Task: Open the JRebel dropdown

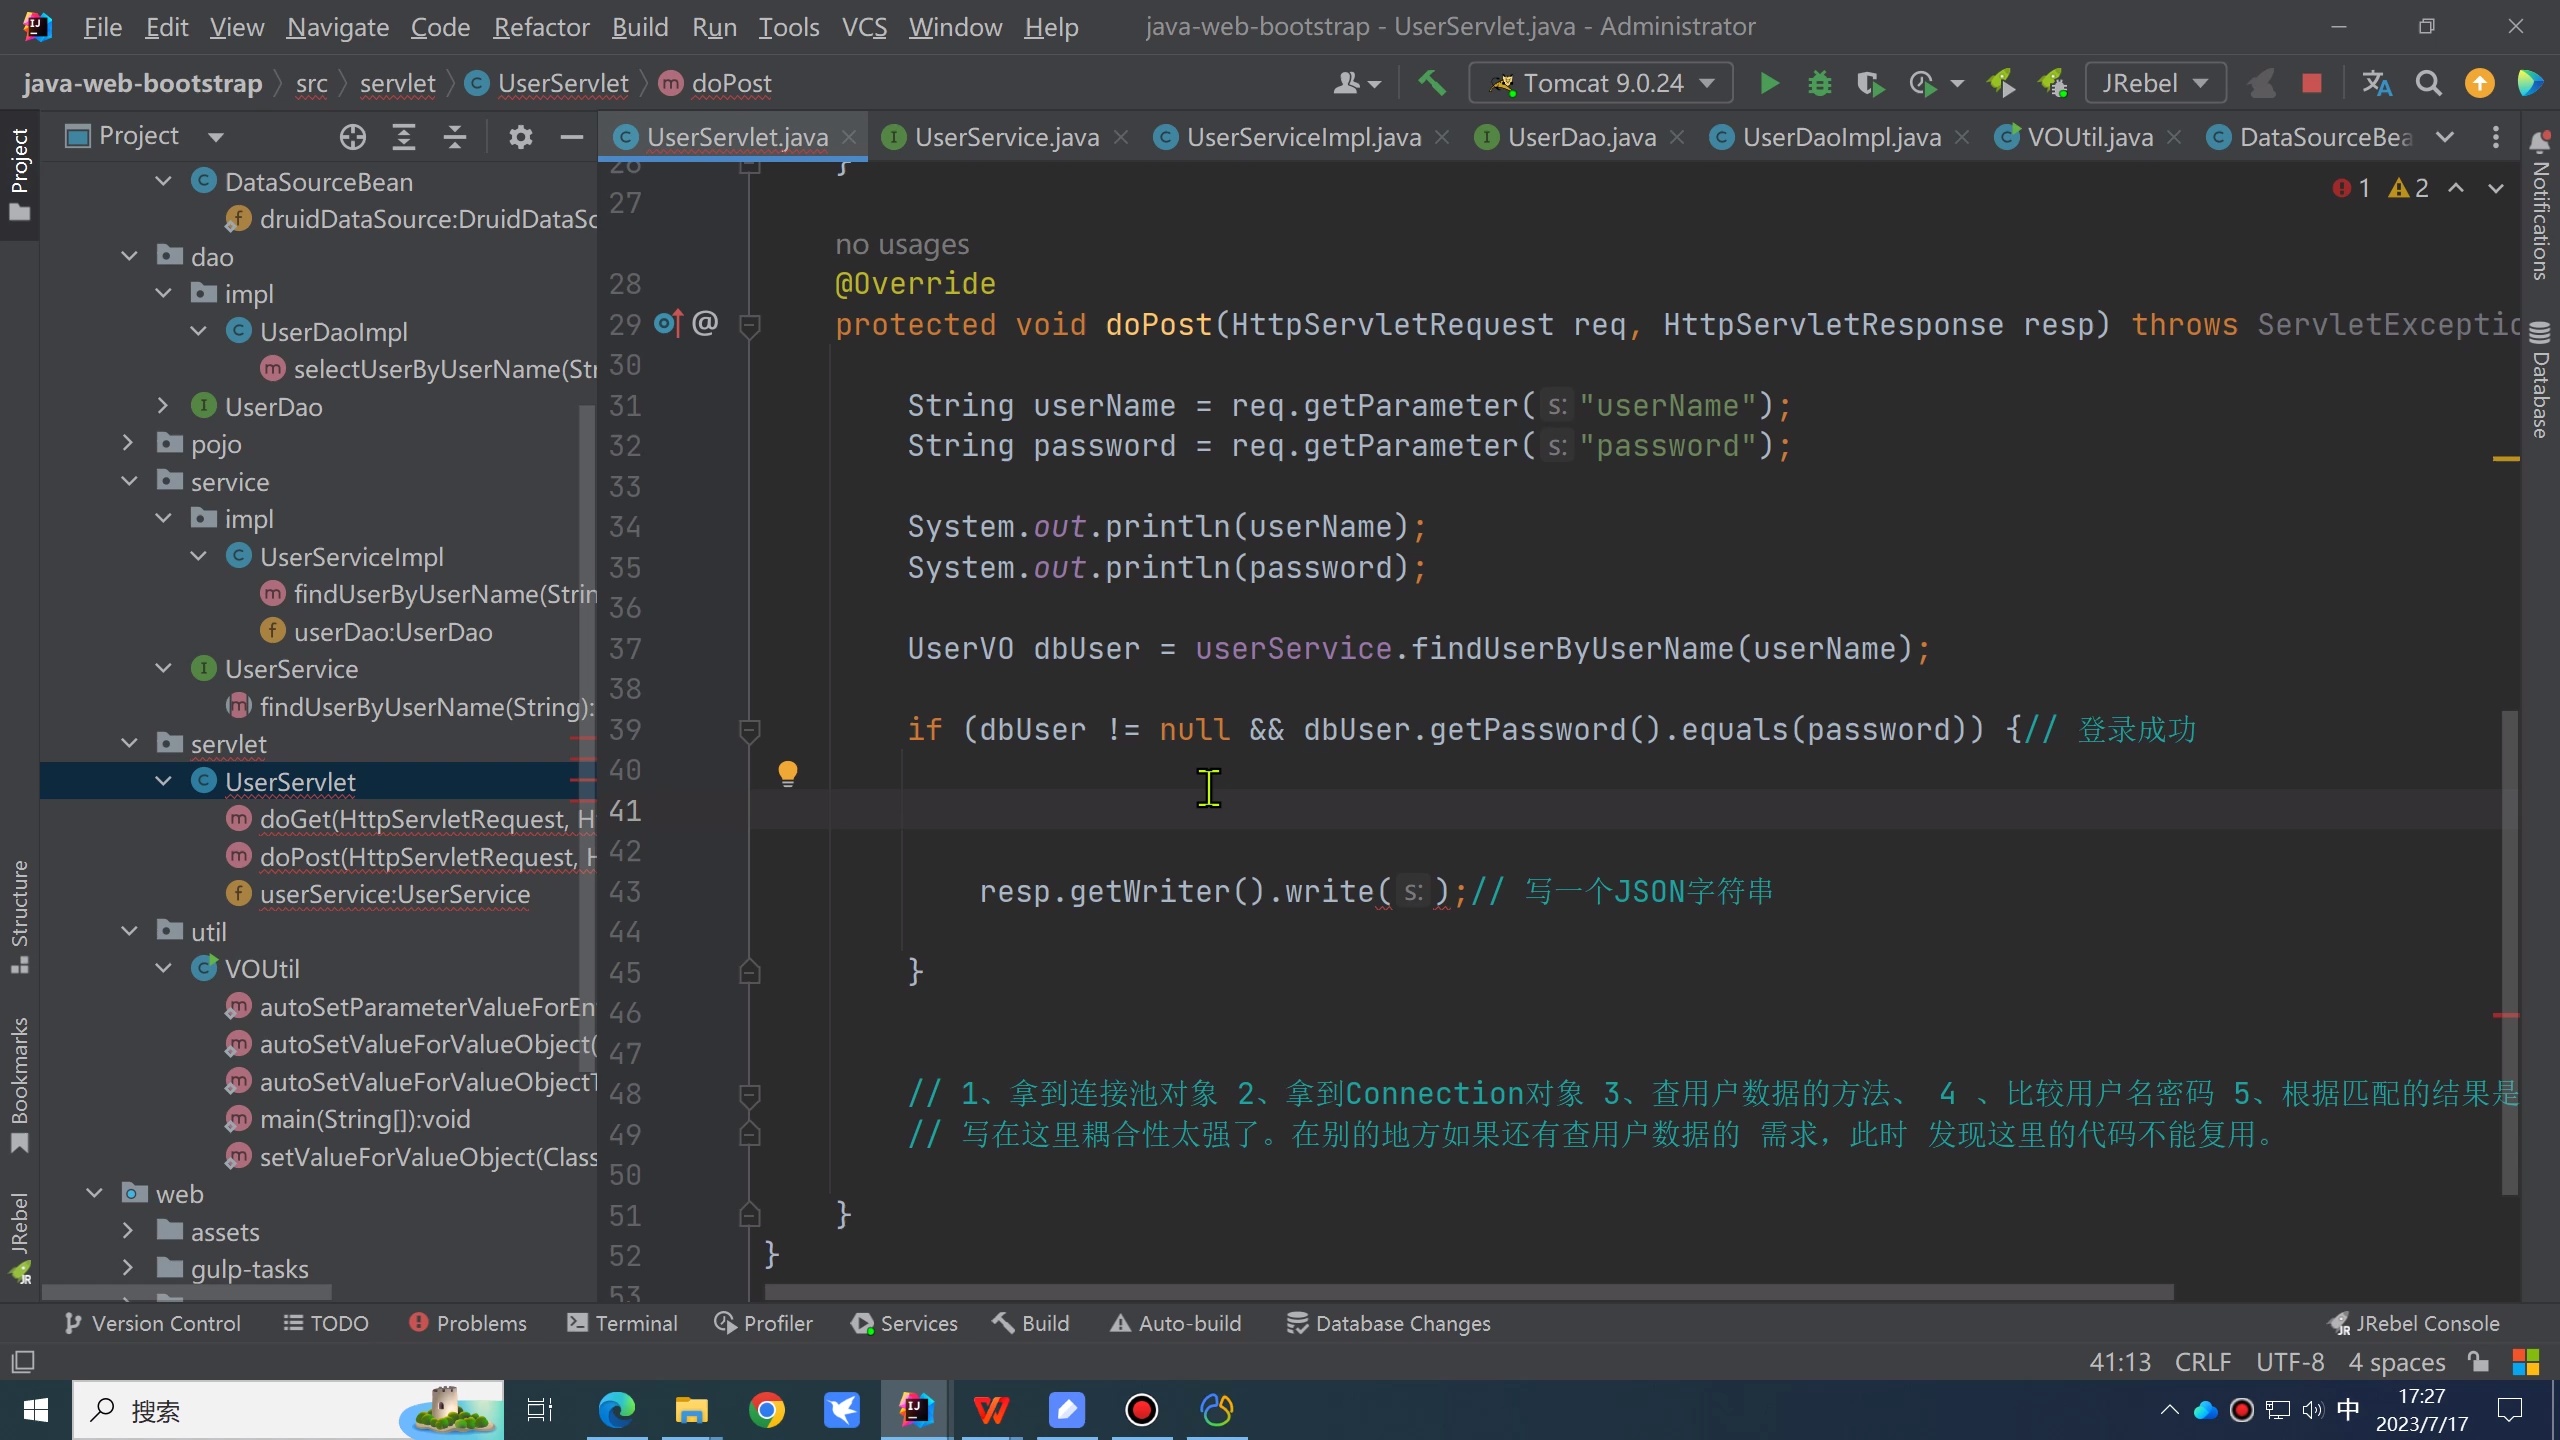Action: point(2155,83)
